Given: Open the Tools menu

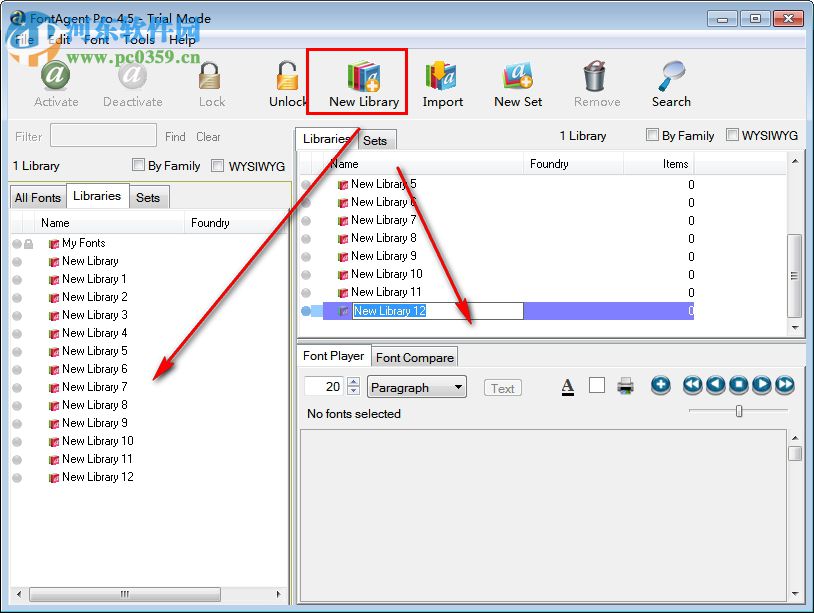Looking at the screenshot, I should pos(139,40).
